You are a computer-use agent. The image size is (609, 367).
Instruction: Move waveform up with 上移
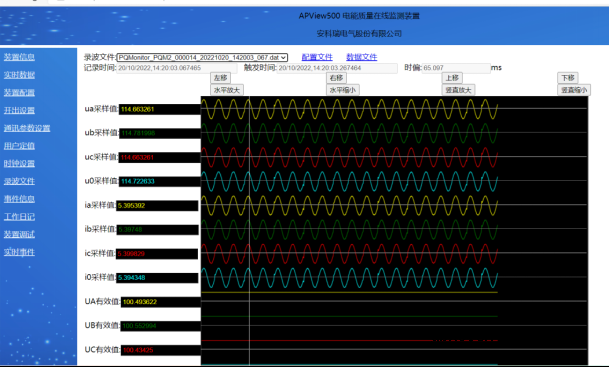(452, 78)
